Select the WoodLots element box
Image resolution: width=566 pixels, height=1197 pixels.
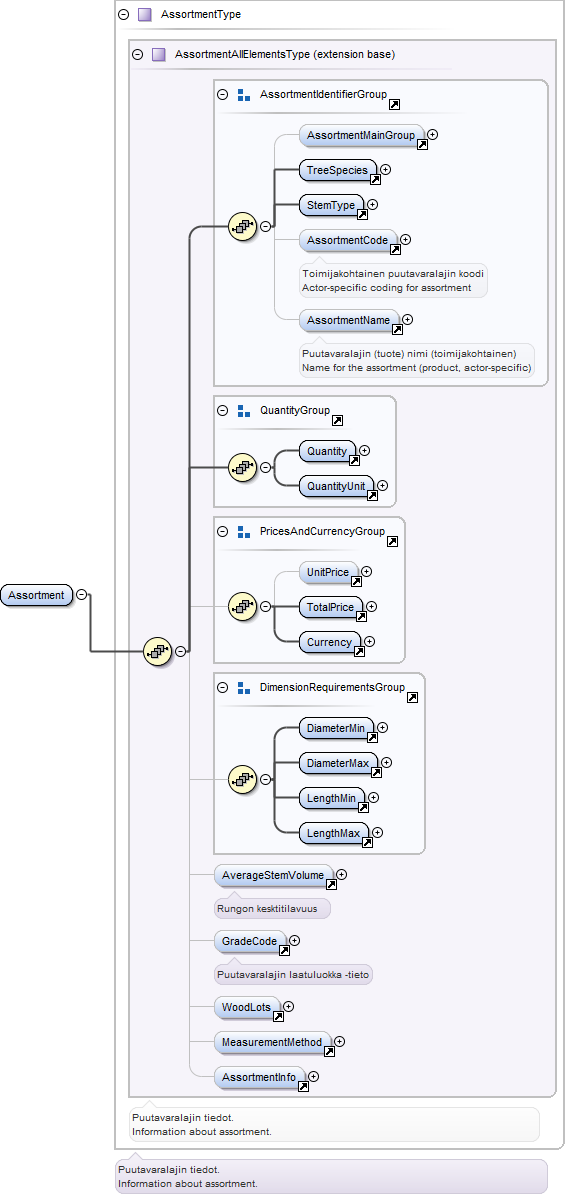click(x=247, y=1007)
